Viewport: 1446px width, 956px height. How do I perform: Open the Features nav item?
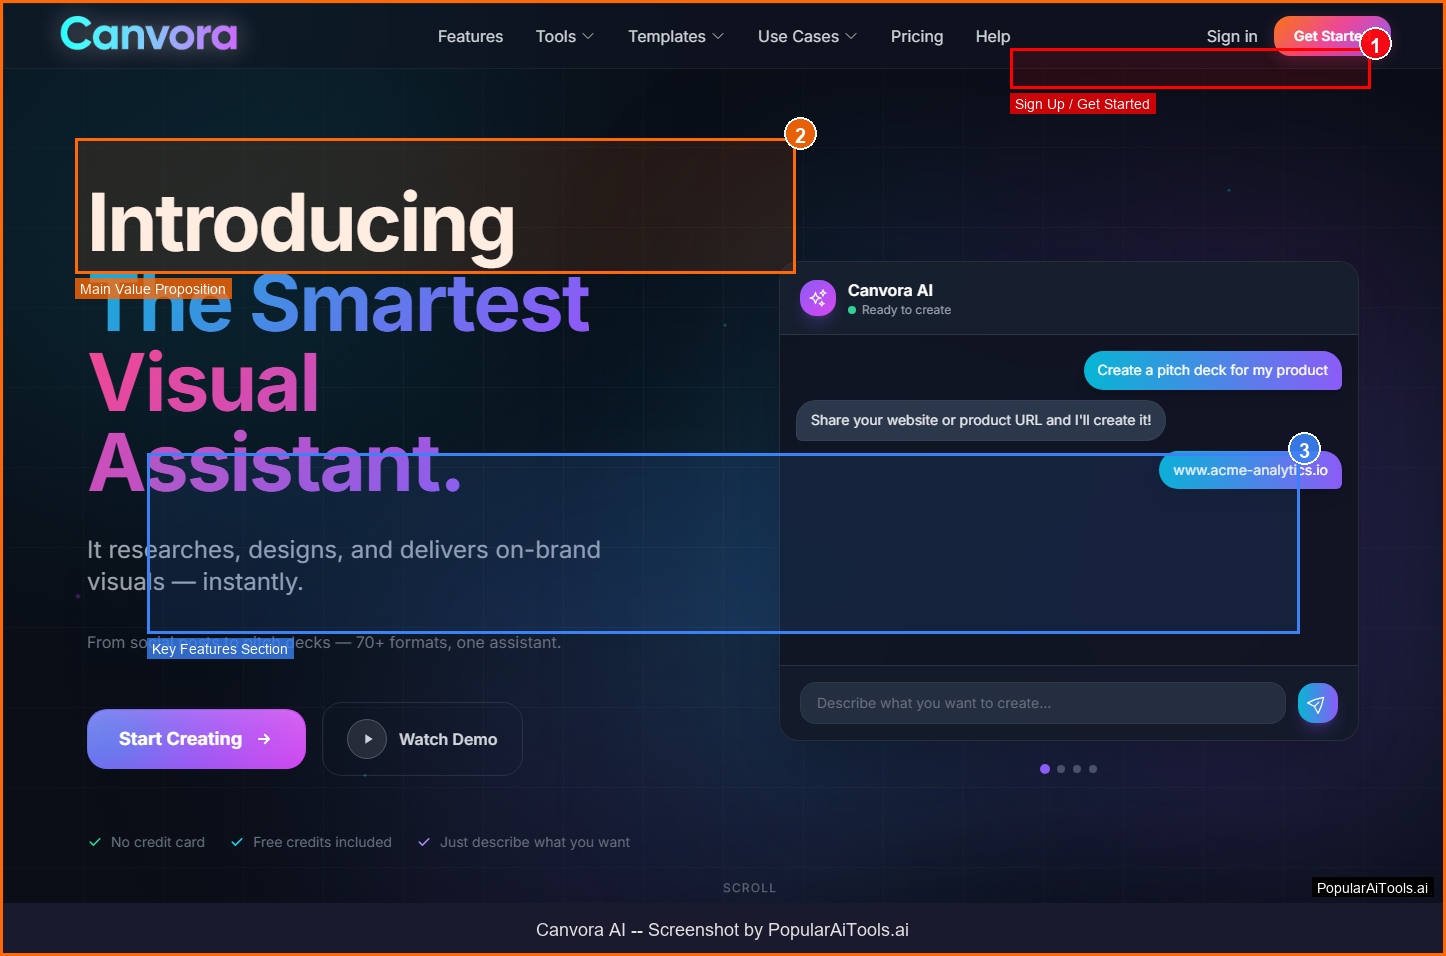[470, 36]
